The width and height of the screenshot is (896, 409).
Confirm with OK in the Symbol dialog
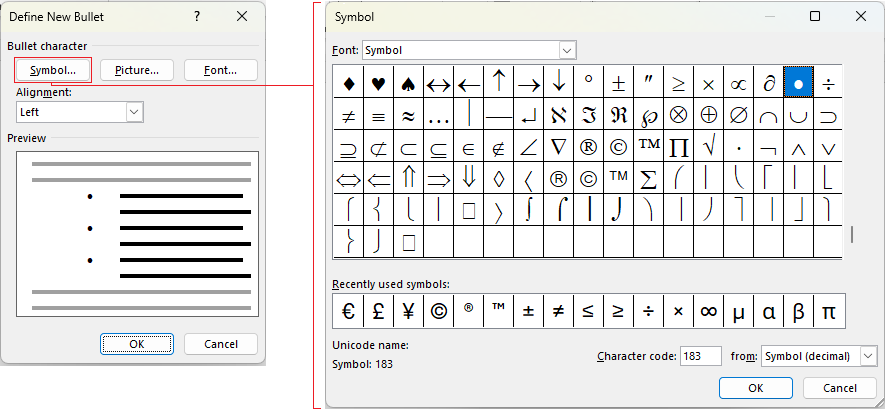pyautogui.click(x=755, y=388)
